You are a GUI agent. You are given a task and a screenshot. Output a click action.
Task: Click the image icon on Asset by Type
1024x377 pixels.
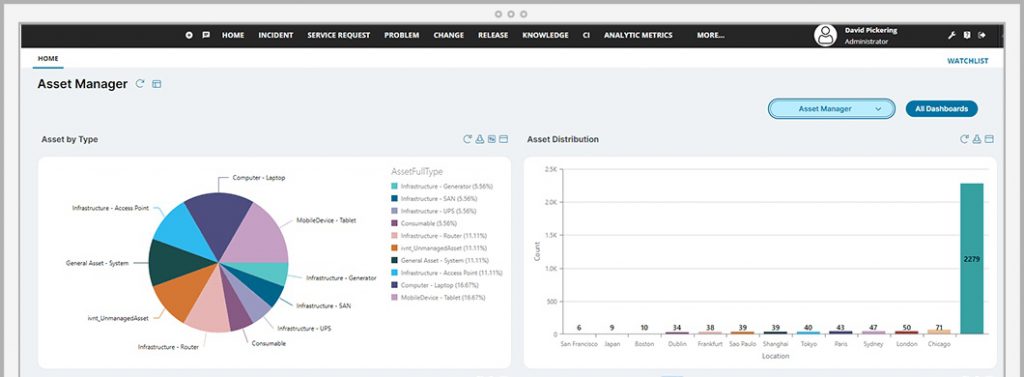tap(492, 139)
